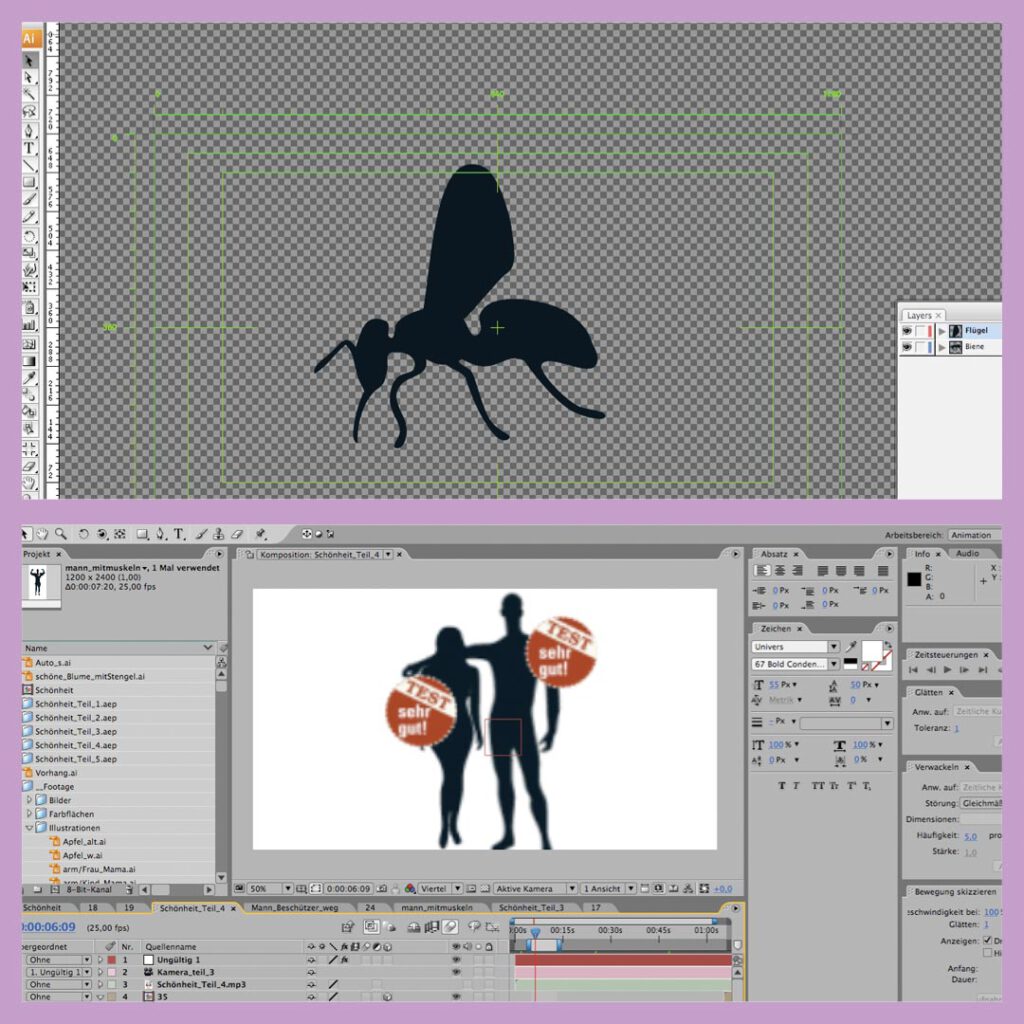Screen dimensions: 1024x1024
Task: Click the white fill color swatch in Zeichen
Action: point(873,650)
